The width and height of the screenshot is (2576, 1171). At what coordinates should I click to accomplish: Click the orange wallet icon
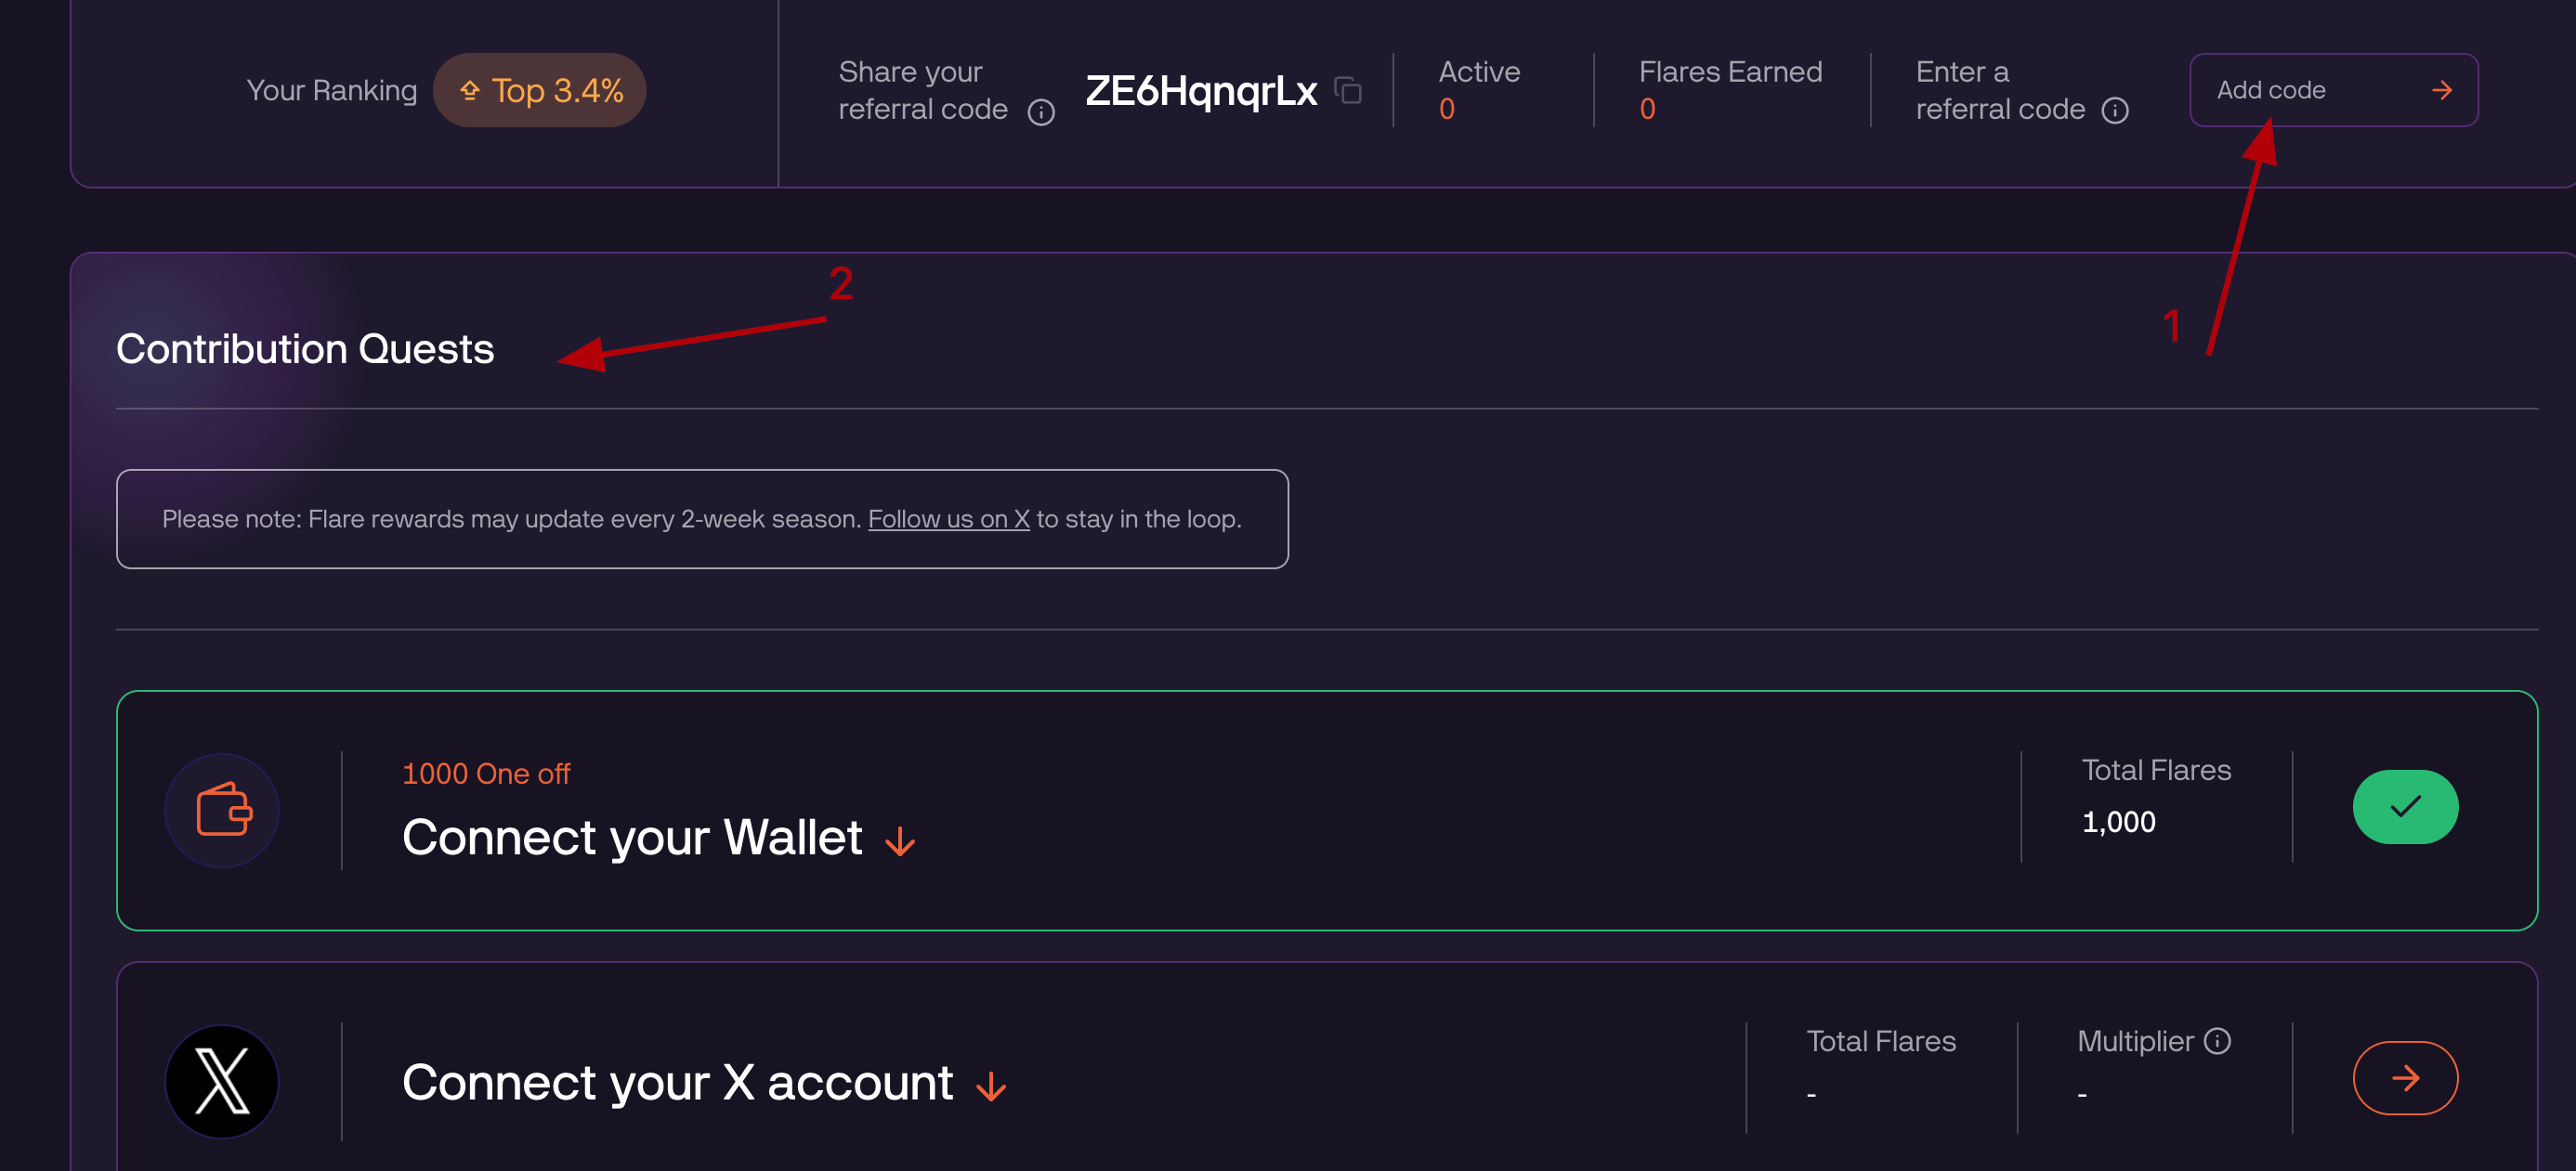(222, 810)
